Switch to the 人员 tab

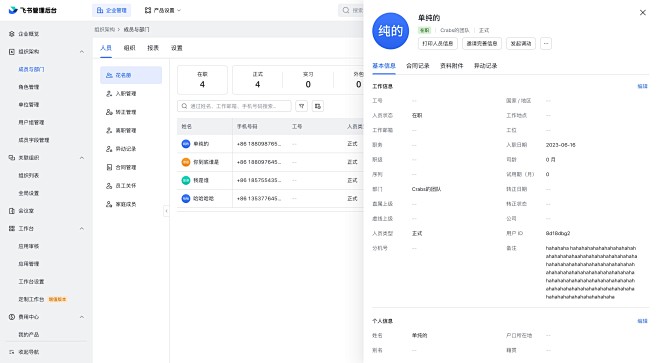click(x=106, y=48)
